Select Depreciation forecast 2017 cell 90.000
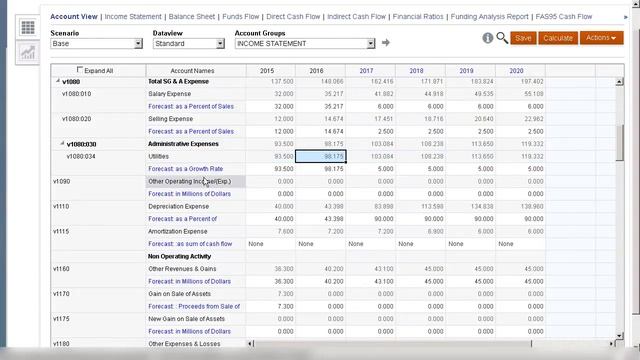 370,219
